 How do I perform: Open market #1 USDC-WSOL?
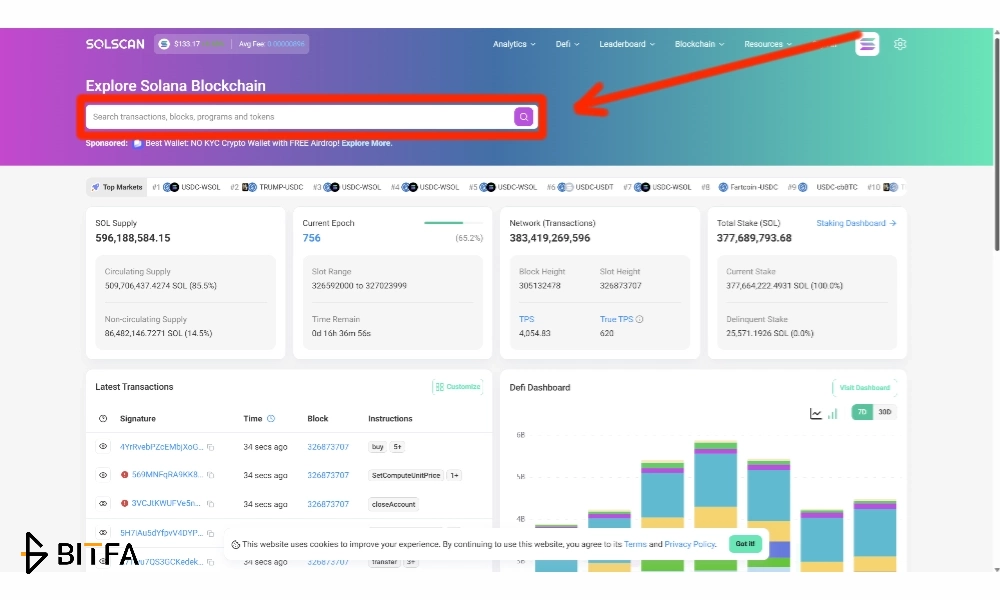[186, 187]
